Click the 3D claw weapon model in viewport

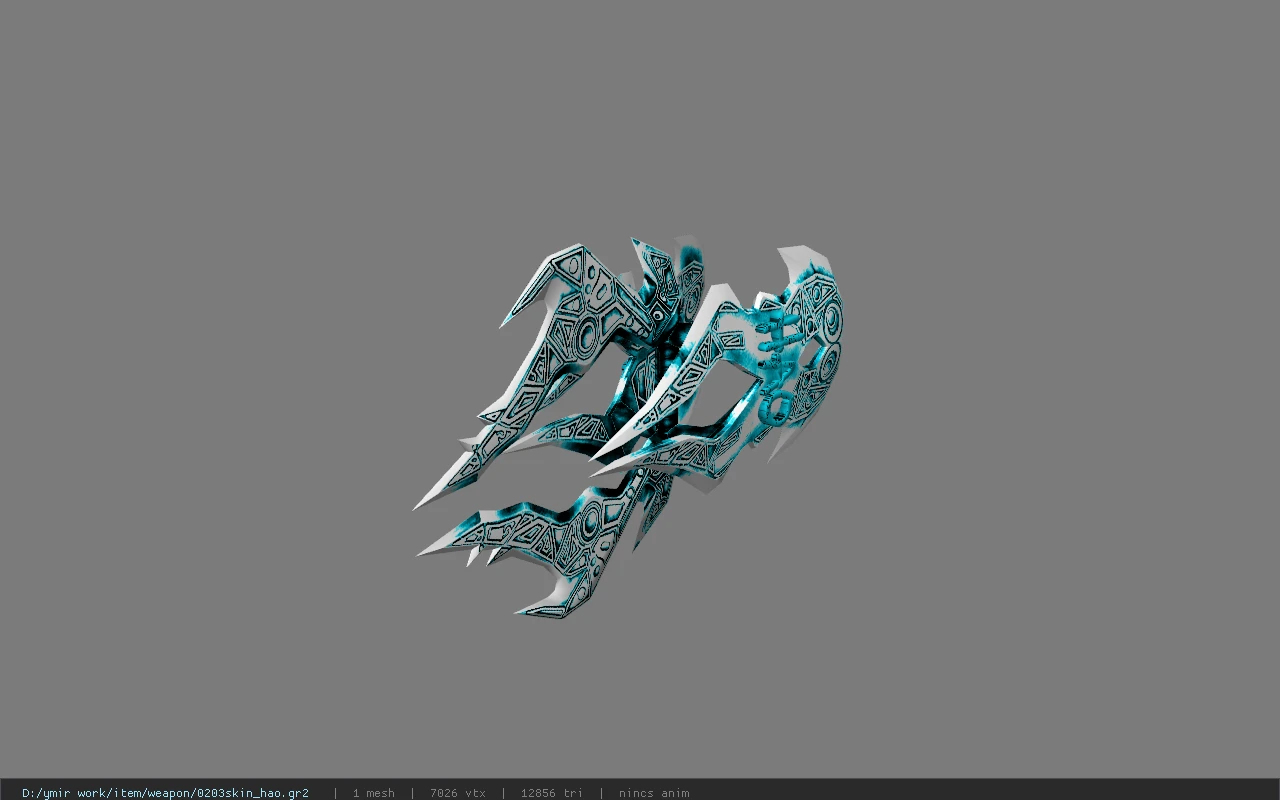(628, 427)
